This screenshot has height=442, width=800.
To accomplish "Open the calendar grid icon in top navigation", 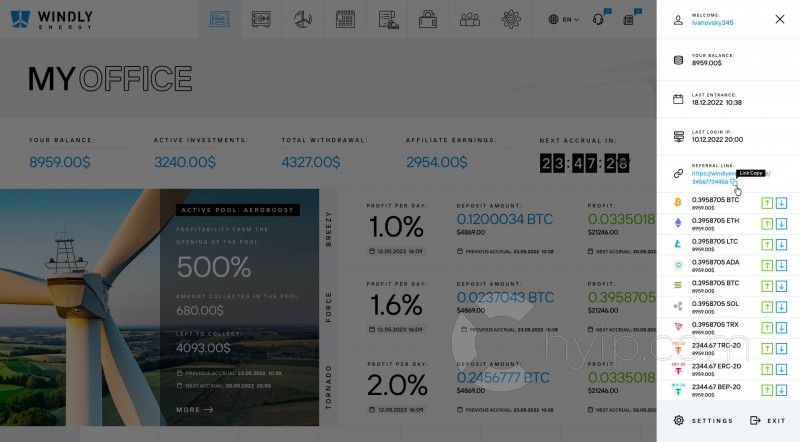I will coord(345,19).
